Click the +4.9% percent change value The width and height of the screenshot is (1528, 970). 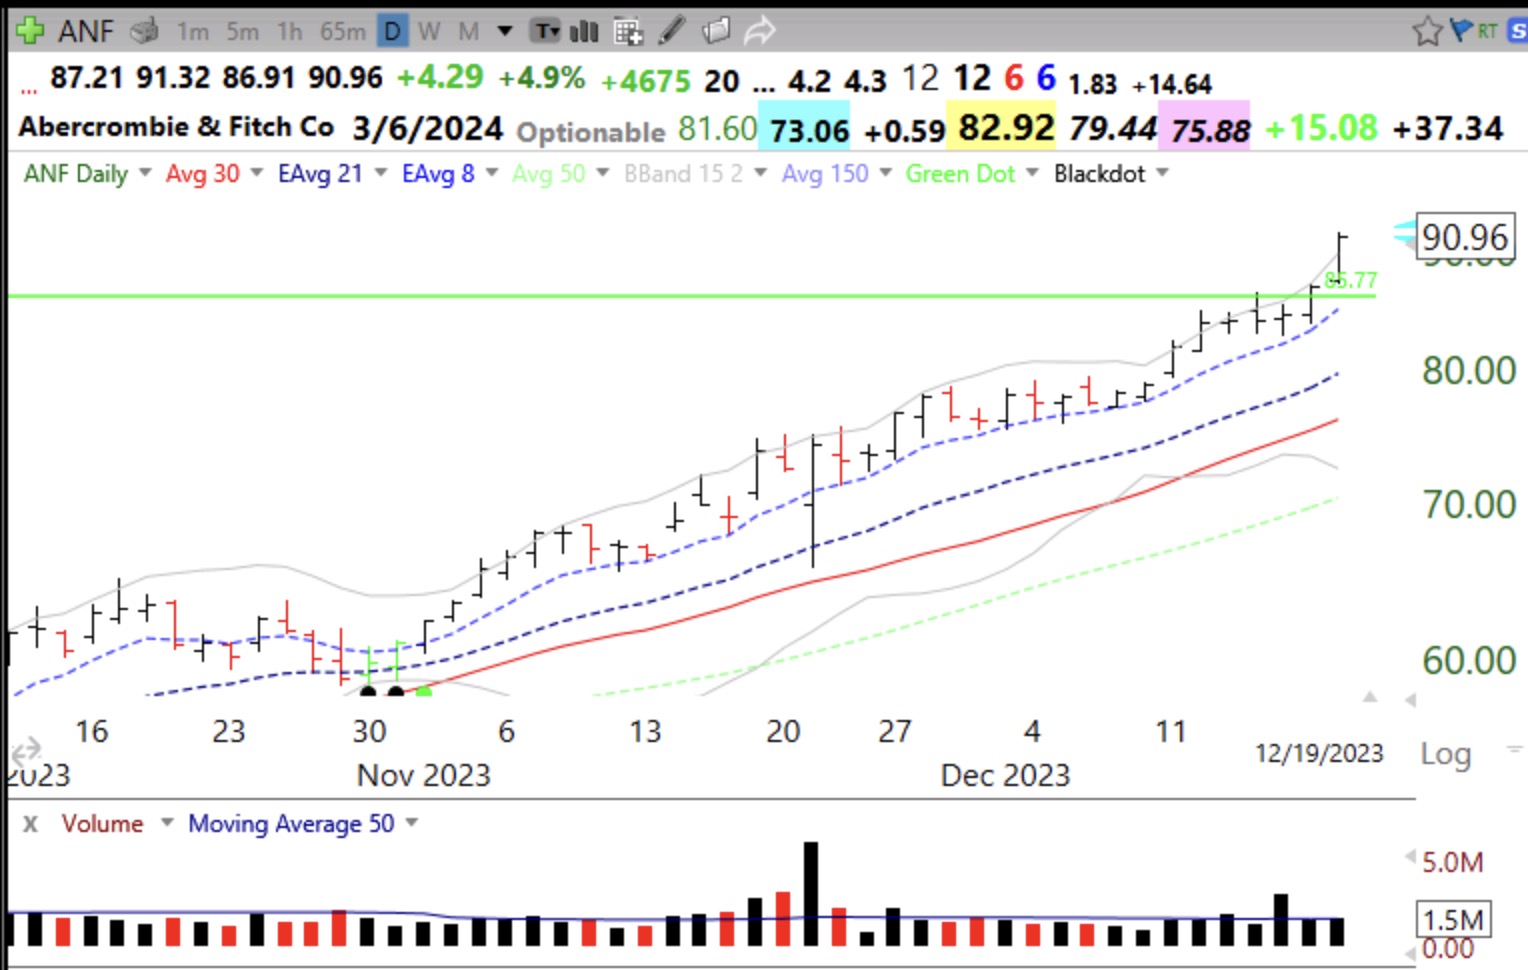(x=541, y=77)
